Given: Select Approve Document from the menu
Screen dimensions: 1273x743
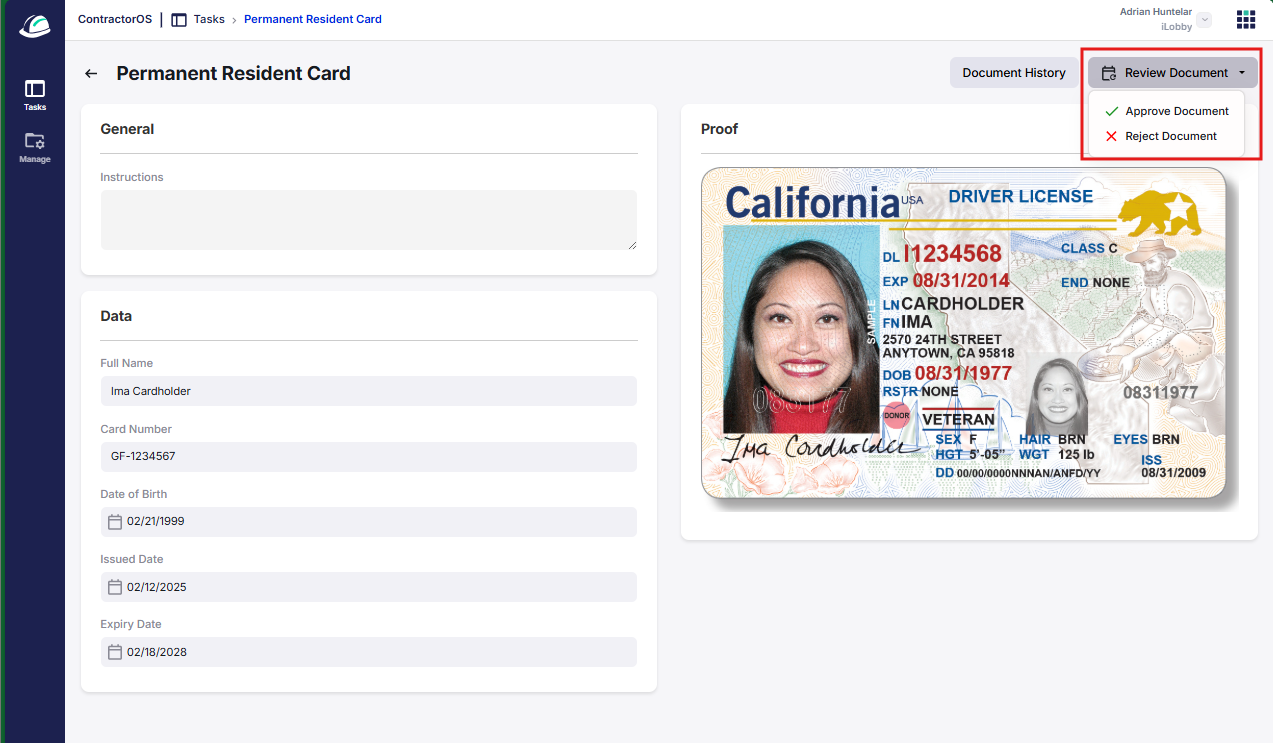Looking at the screenshot, I should pyautogui.click(x=1176, y=111).
